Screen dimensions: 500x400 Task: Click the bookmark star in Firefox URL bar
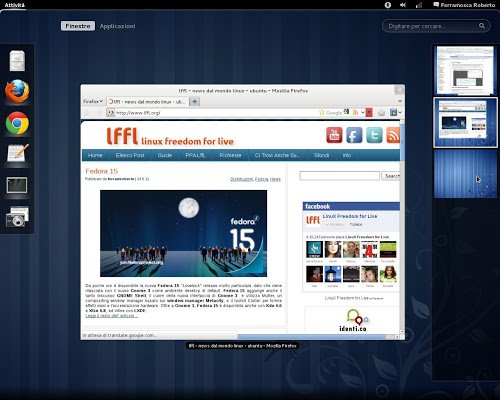pos(322,113)
